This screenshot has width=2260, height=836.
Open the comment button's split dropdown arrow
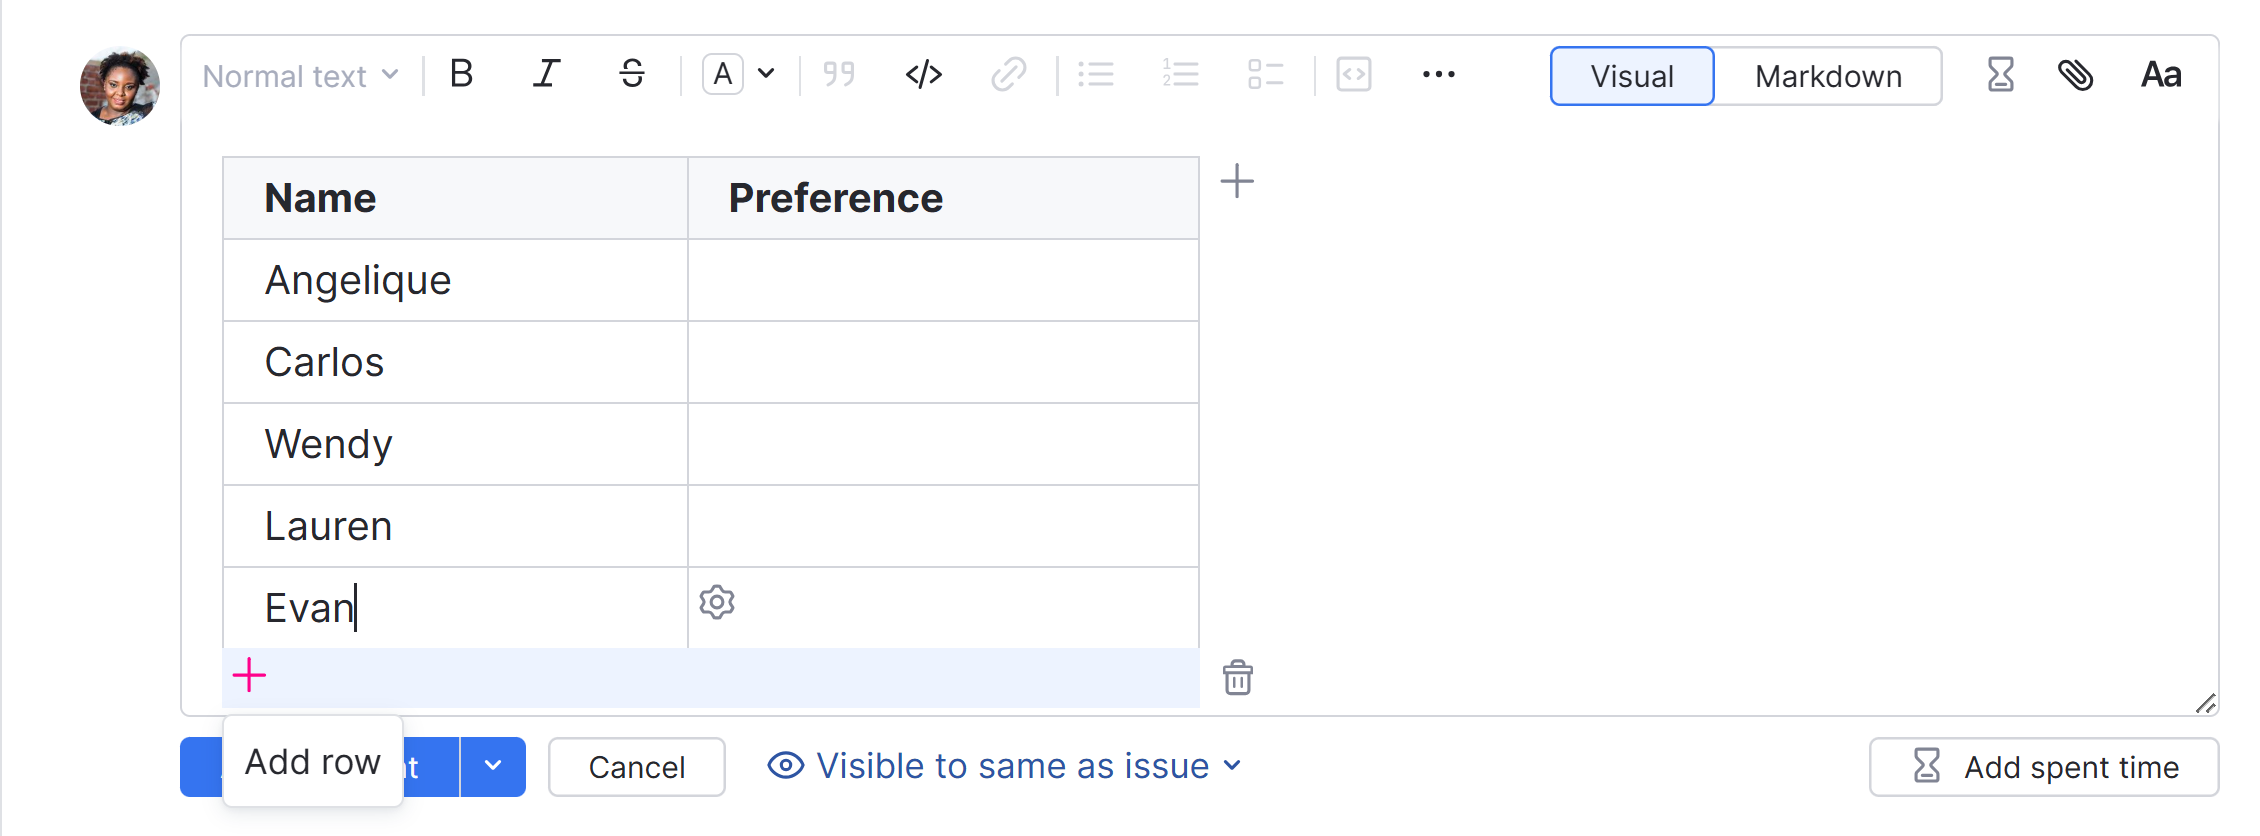492,766
